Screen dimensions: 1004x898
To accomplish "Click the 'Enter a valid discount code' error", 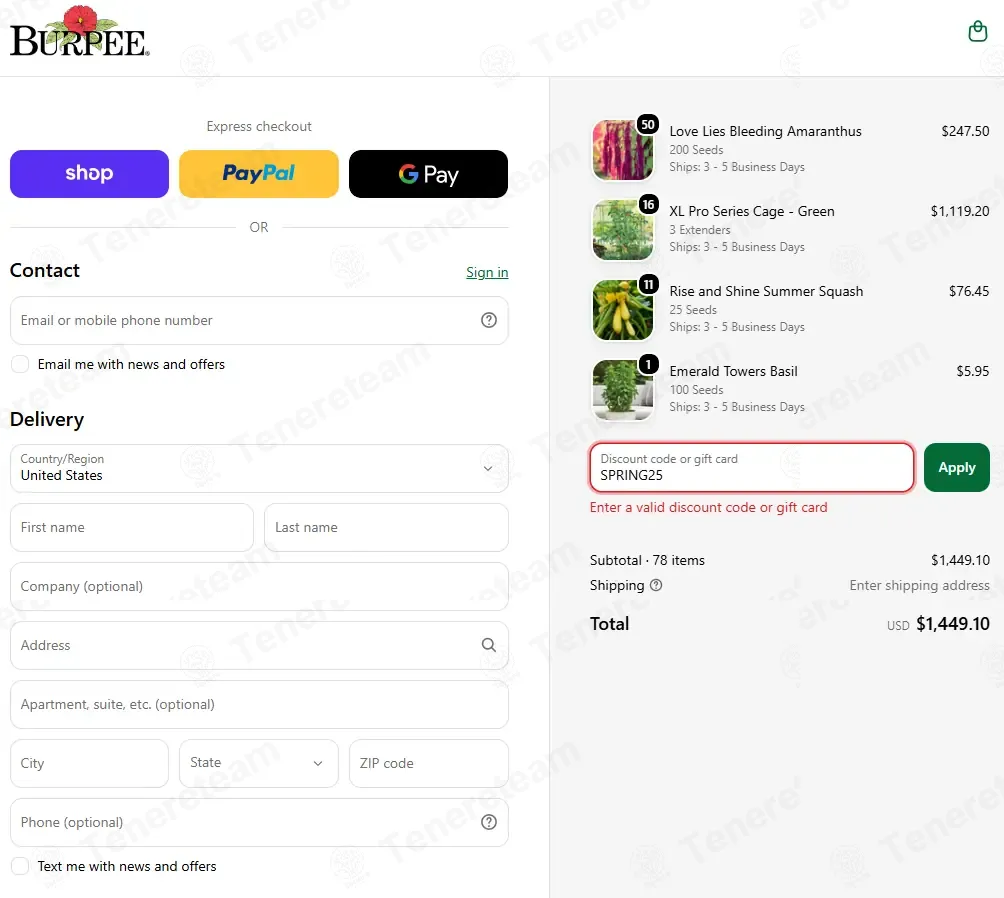I will [708, 507].
